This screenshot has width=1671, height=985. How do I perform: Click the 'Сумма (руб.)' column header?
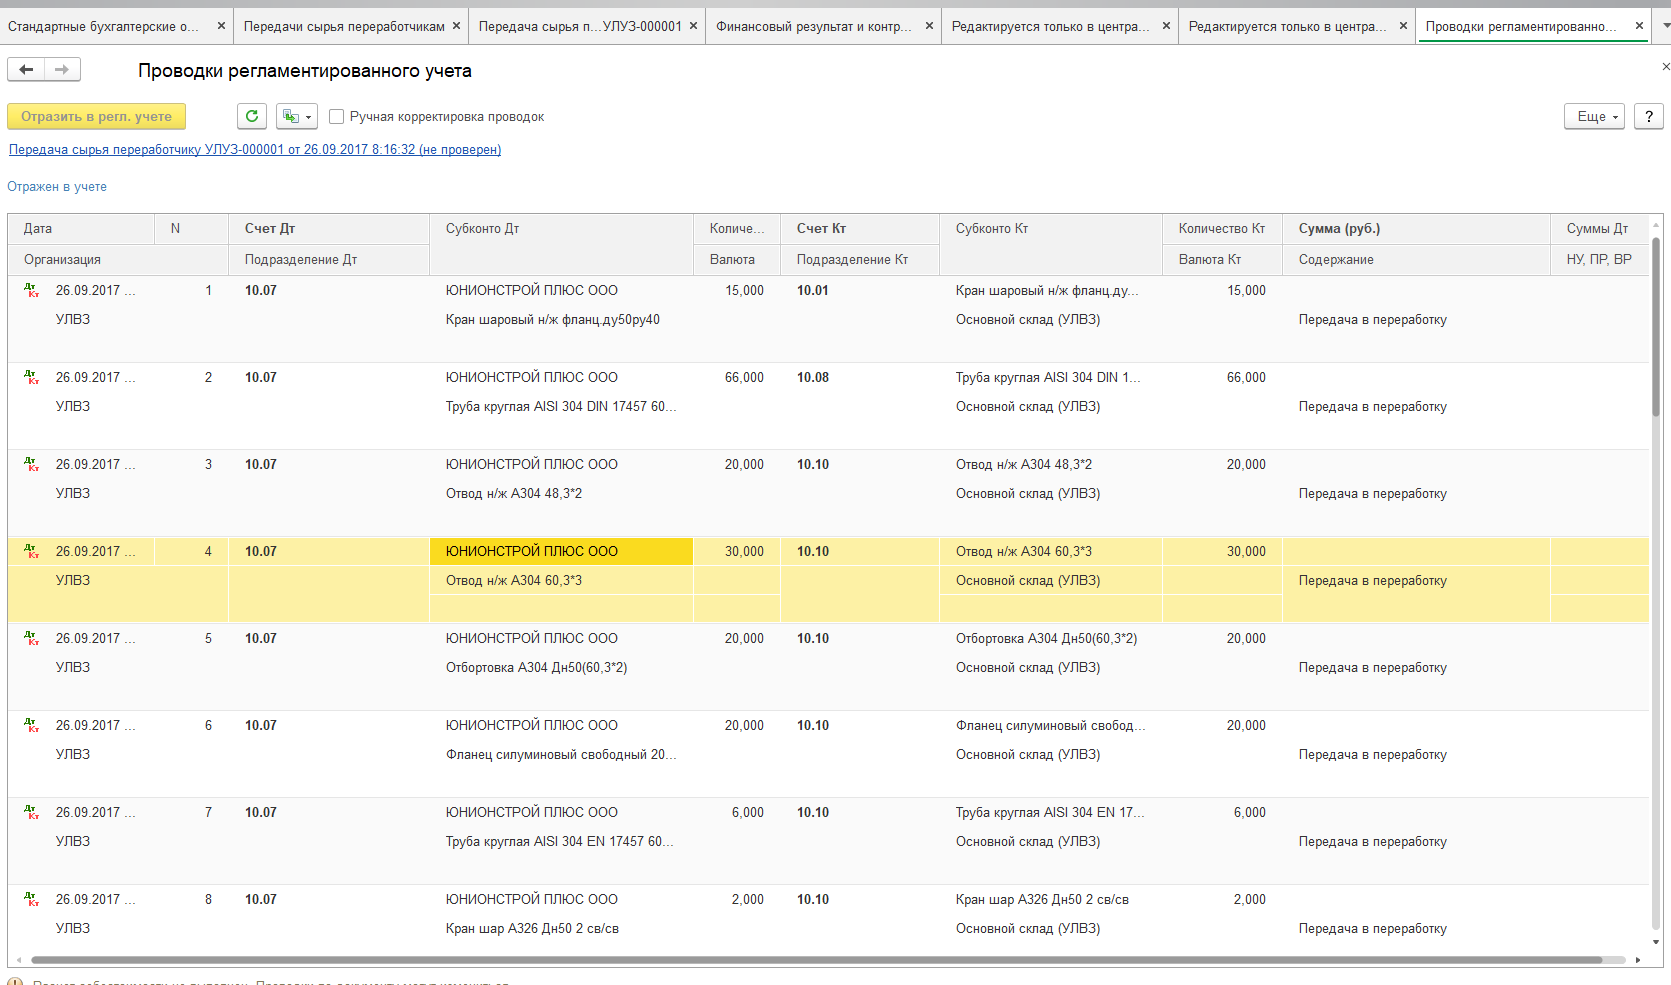pos(1339,229)
